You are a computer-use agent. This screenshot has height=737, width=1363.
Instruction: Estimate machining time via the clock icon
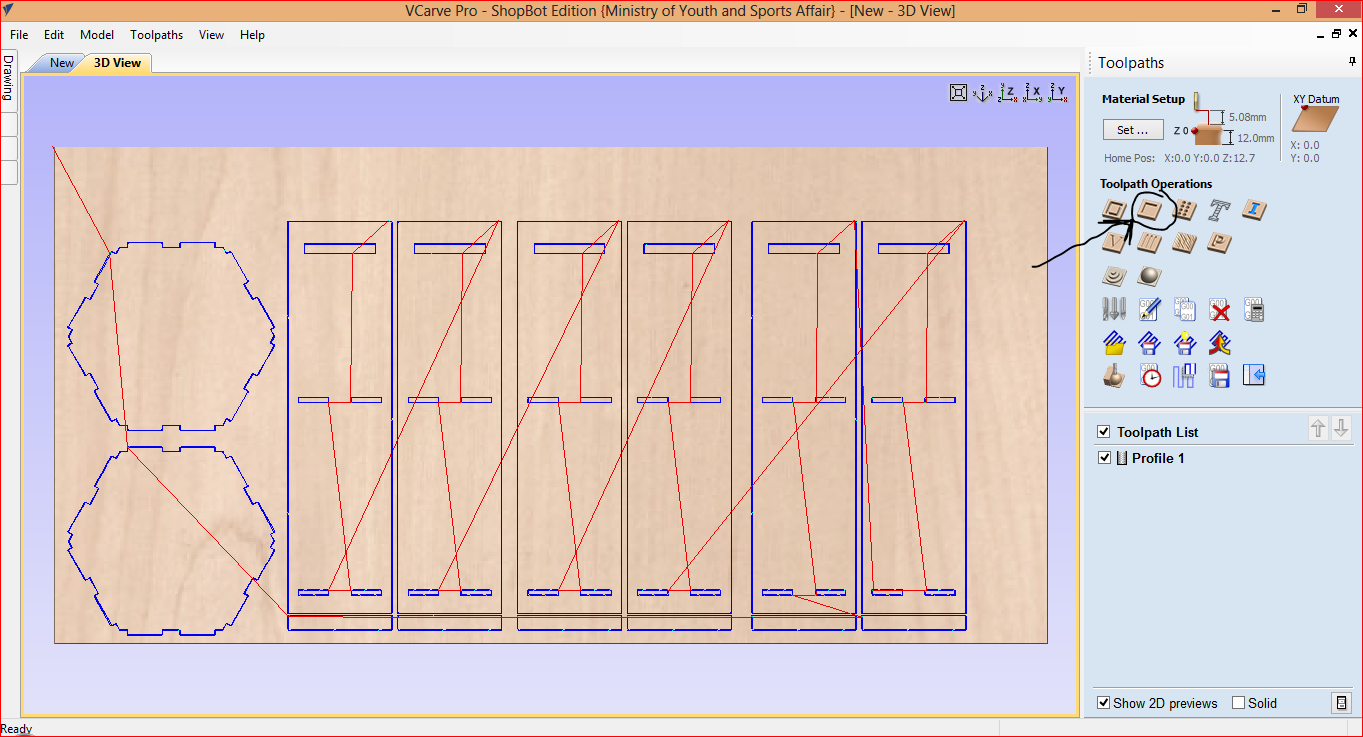click(1150, 376)
